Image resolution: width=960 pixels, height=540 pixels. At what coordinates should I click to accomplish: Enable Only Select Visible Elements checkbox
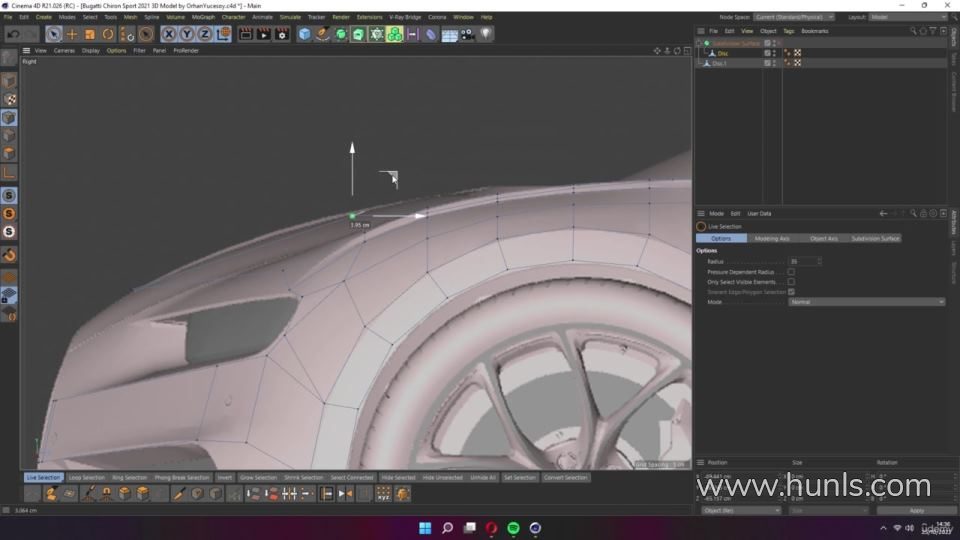pos(791,282)
